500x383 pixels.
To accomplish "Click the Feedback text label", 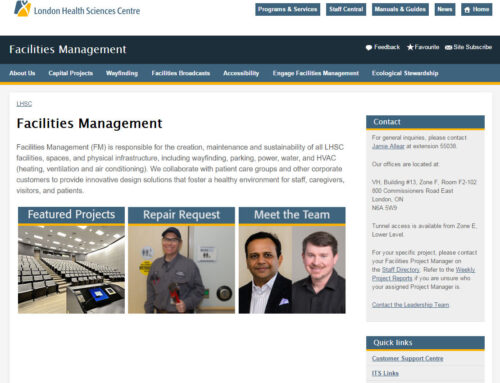I will click(x=387, y=47).
